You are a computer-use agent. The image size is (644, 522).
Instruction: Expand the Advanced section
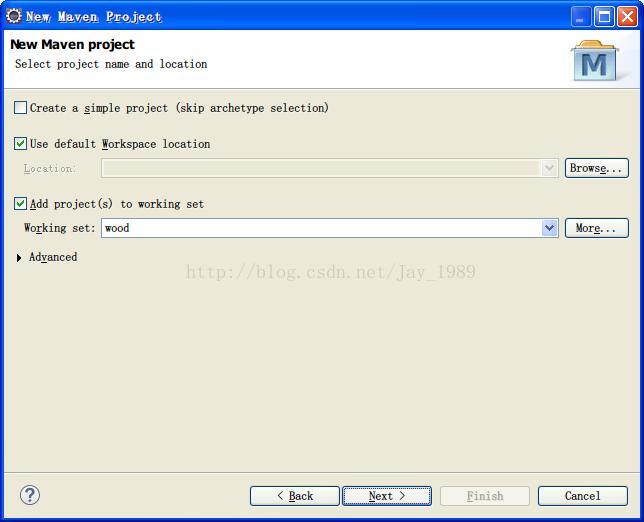coord(19,258)
